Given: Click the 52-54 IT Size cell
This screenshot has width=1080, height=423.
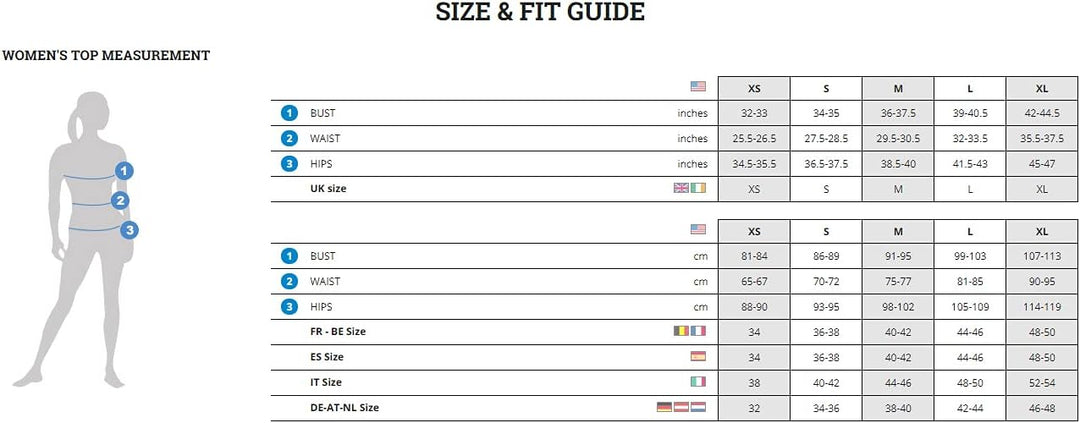Looking at the screenshot, I should (1042, 382).
